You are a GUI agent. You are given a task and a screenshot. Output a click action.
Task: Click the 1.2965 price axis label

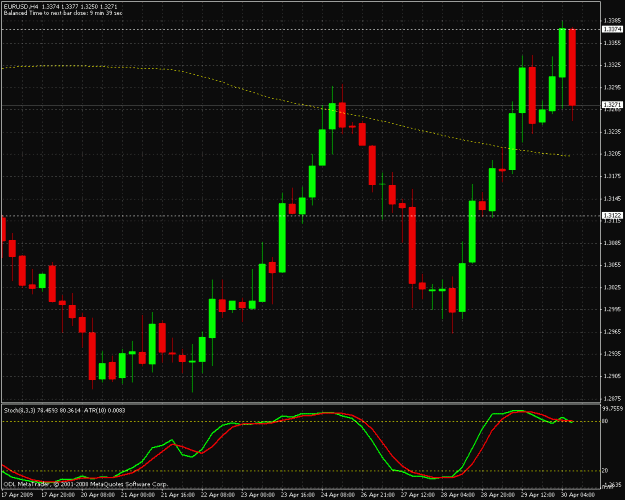(x=612, y=331)
